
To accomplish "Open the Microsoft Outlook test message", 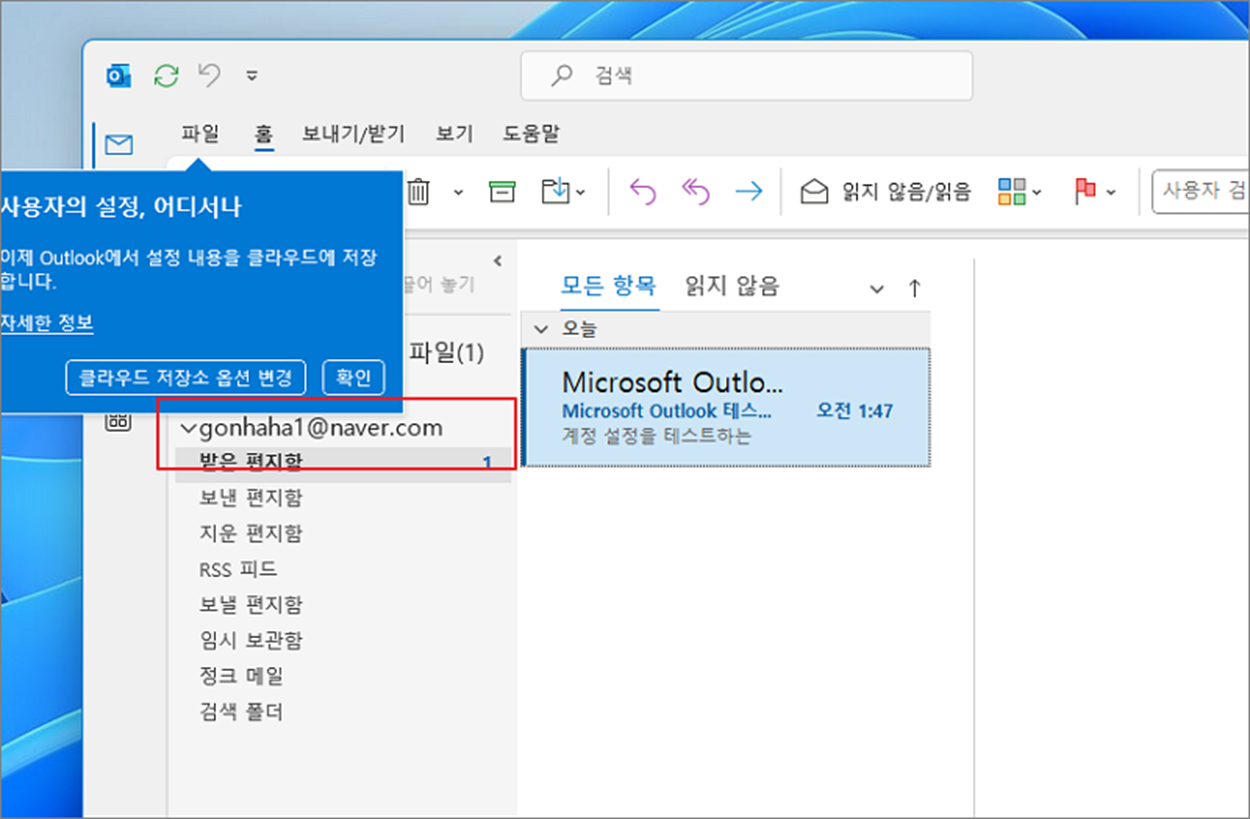I will [x=727, y=406].
